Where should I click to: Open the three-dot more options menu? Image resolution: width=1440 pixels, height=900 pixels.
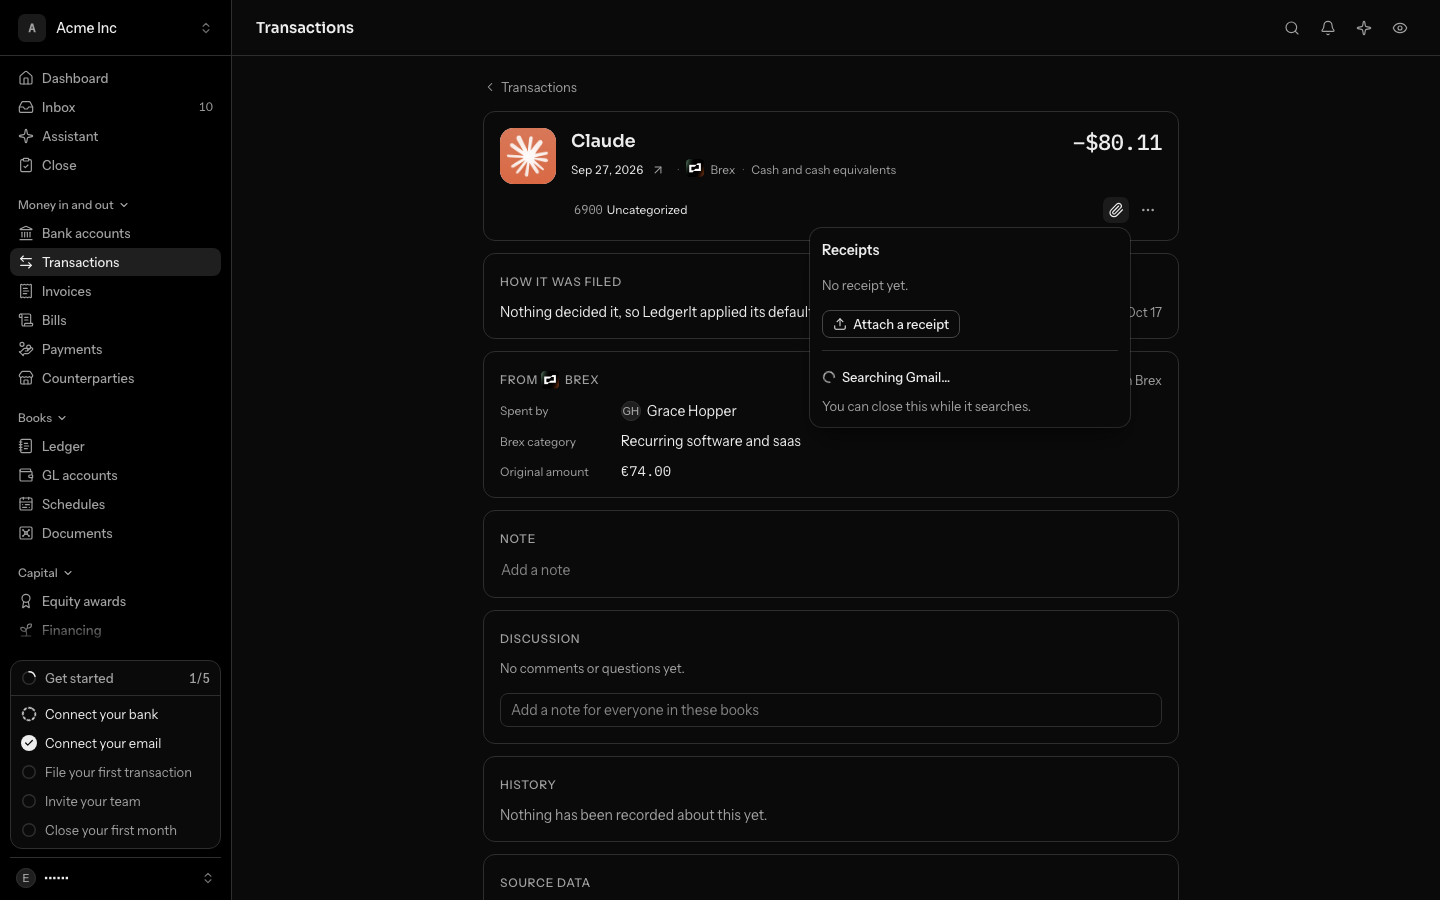(x=1148, y=210)
